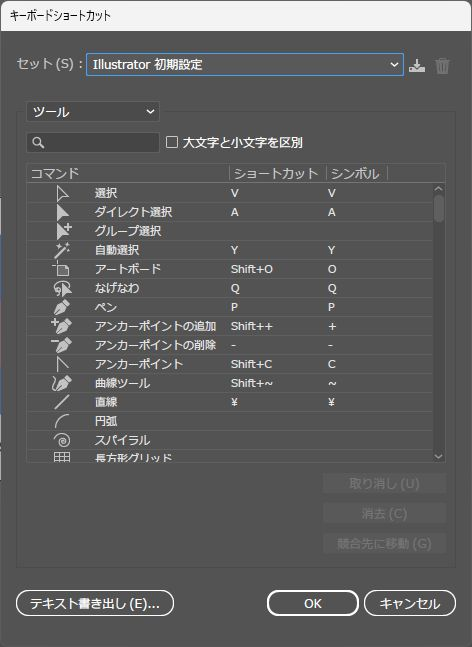Enable 大文字と小文字を区別 checkbox
472x647 pixels.
pos(172,142)
